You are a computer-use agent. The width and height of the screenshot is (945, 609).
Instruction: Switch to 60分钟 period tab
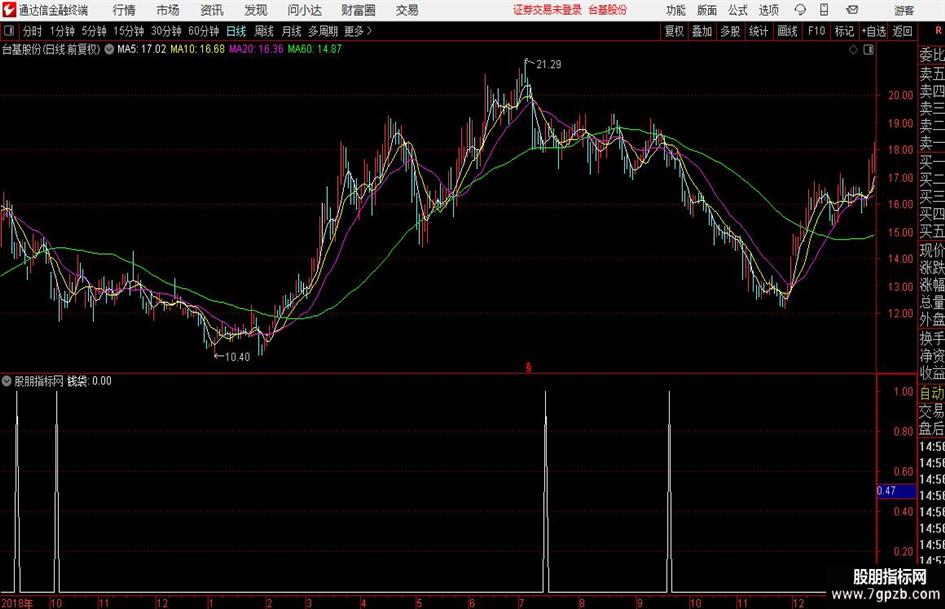[x=204, y=31]
